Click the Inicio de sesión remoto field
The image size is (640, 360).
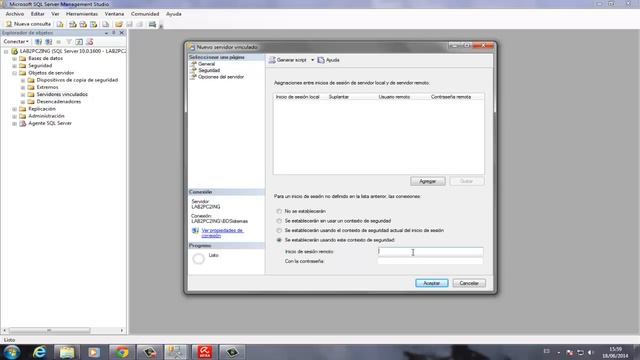430,252
